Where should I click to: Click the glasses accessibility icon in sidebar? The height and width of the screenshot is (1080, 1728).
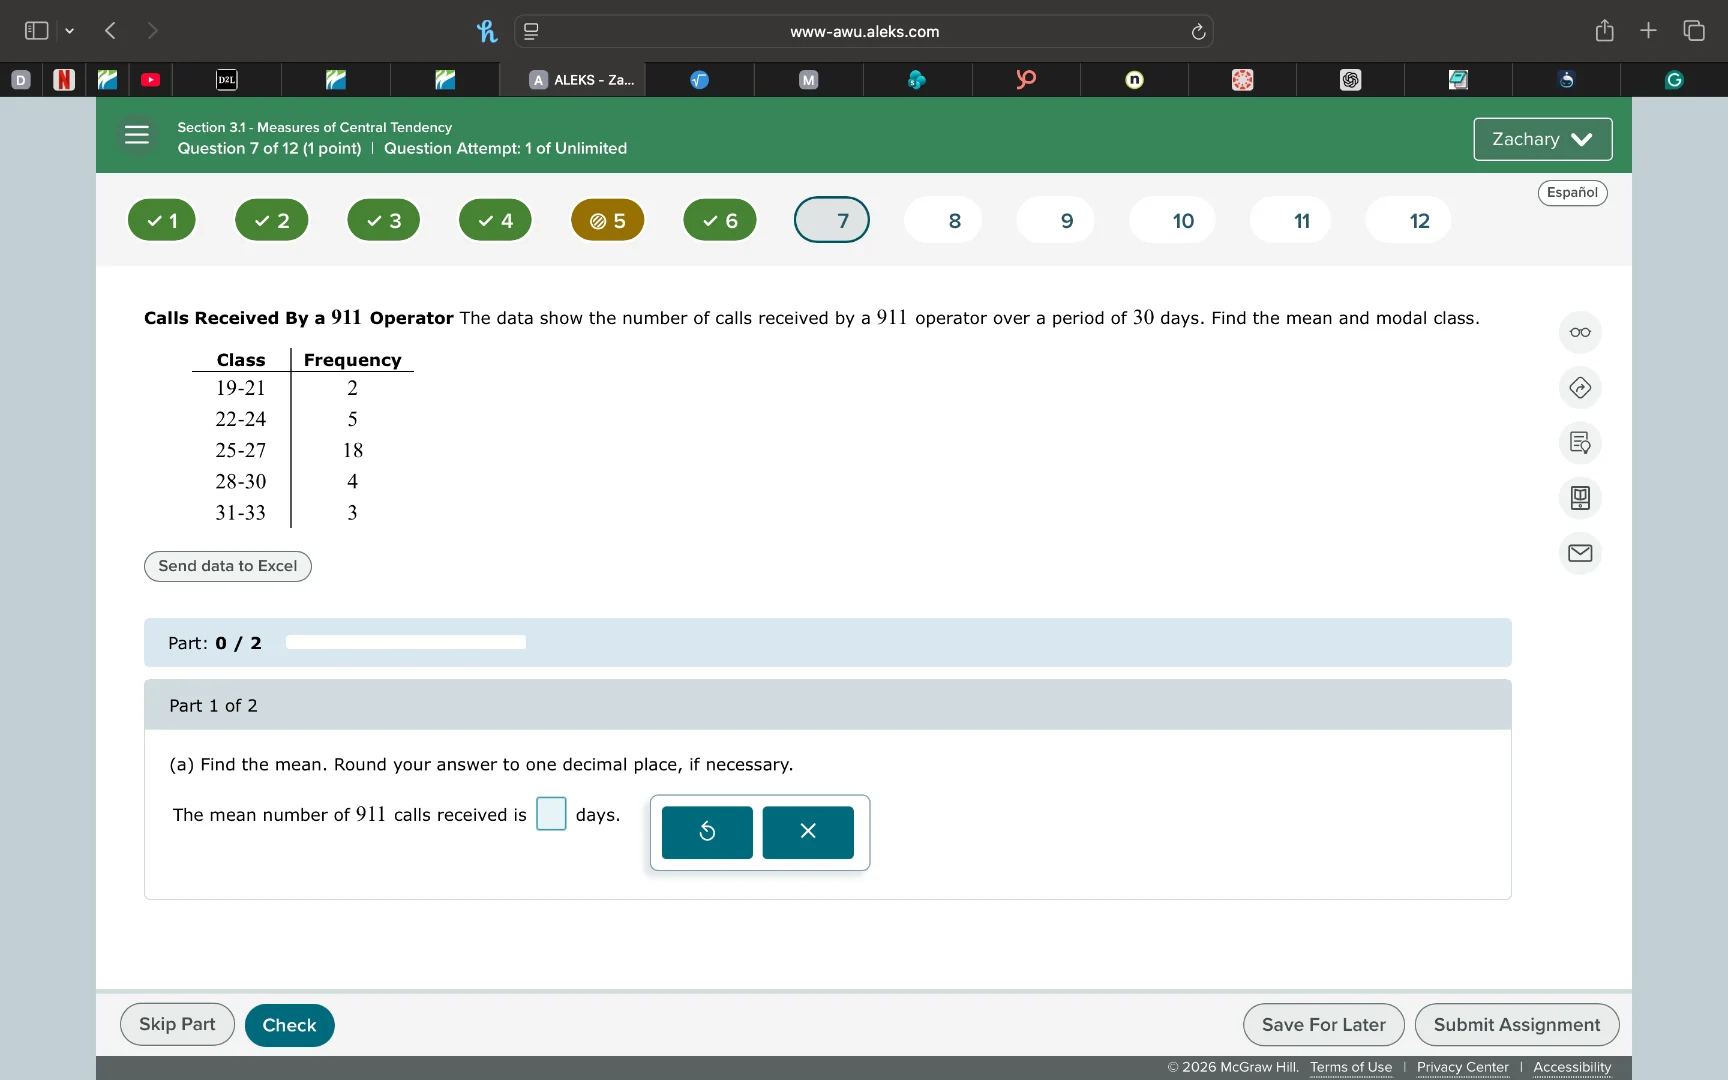(1580, 332)
